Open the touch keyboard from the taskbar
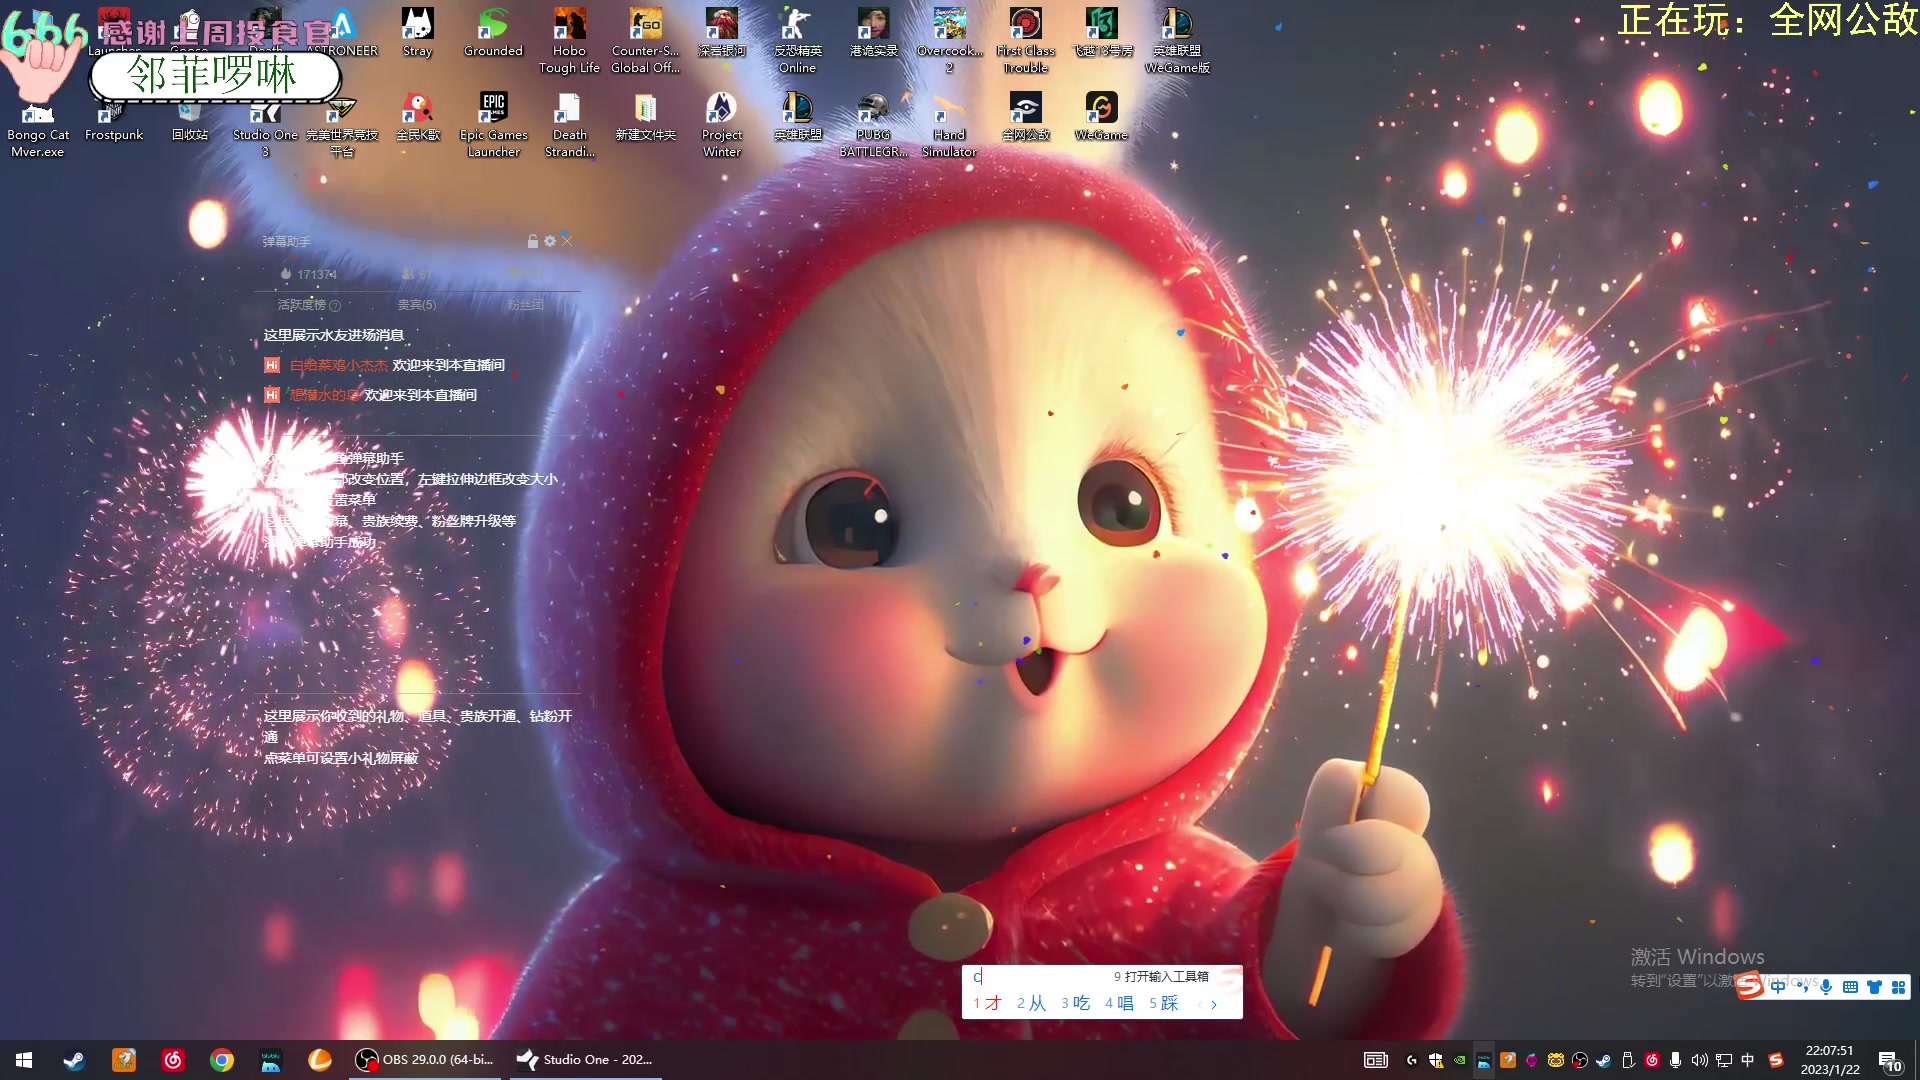This screenshot has height=1080, width=1920. click(1376, 1060)
